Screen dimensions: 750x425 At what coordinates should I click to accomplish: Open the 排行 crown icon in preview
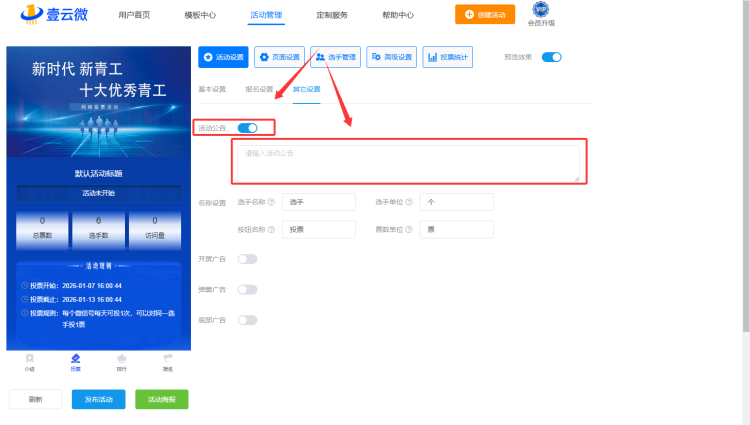pyautogui.click(x=121, y=358)
